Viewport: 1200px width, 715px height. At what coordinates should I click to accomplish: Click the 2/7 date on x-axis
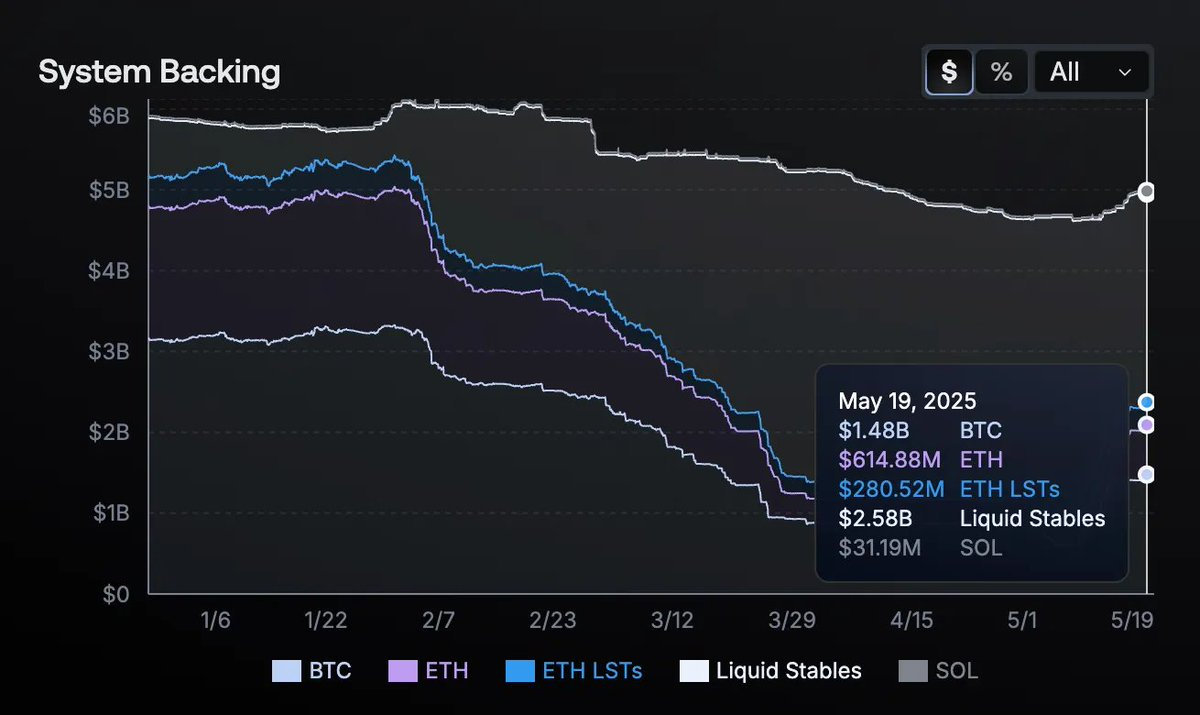pos(438,620)
